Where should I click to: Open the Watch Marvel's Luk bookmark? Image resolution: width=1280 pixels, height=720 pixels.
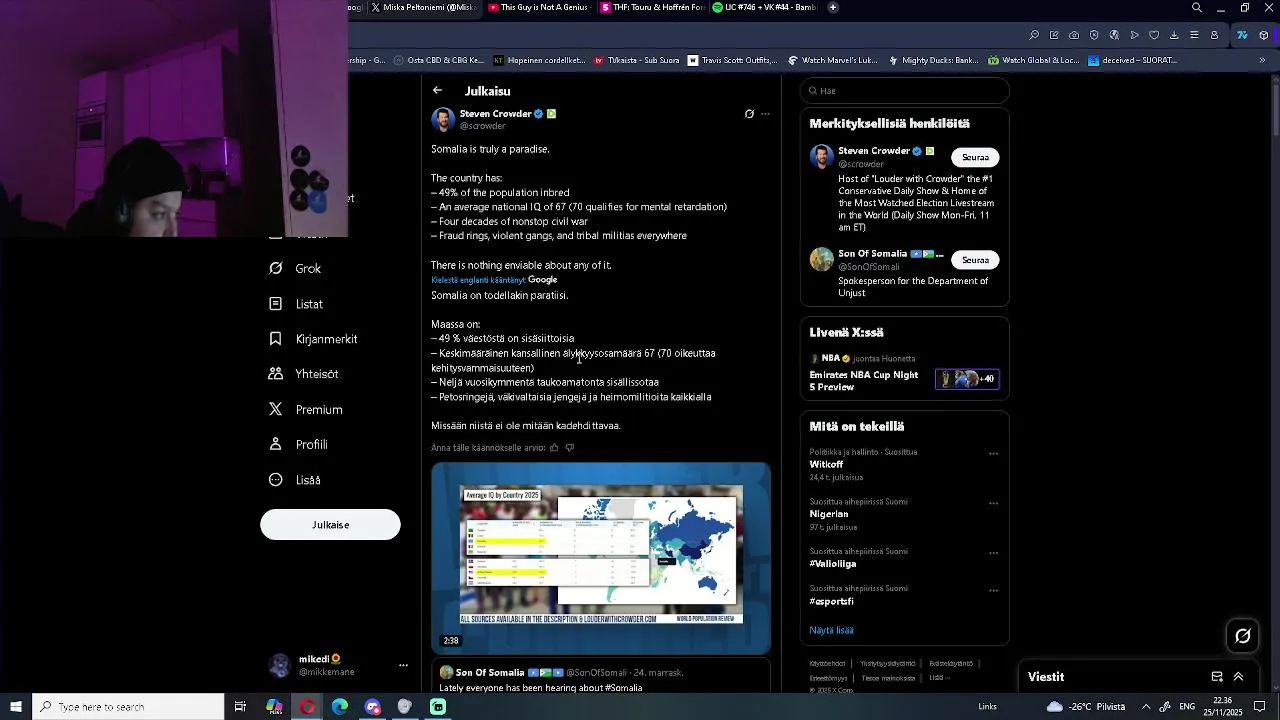coord(833,60)
